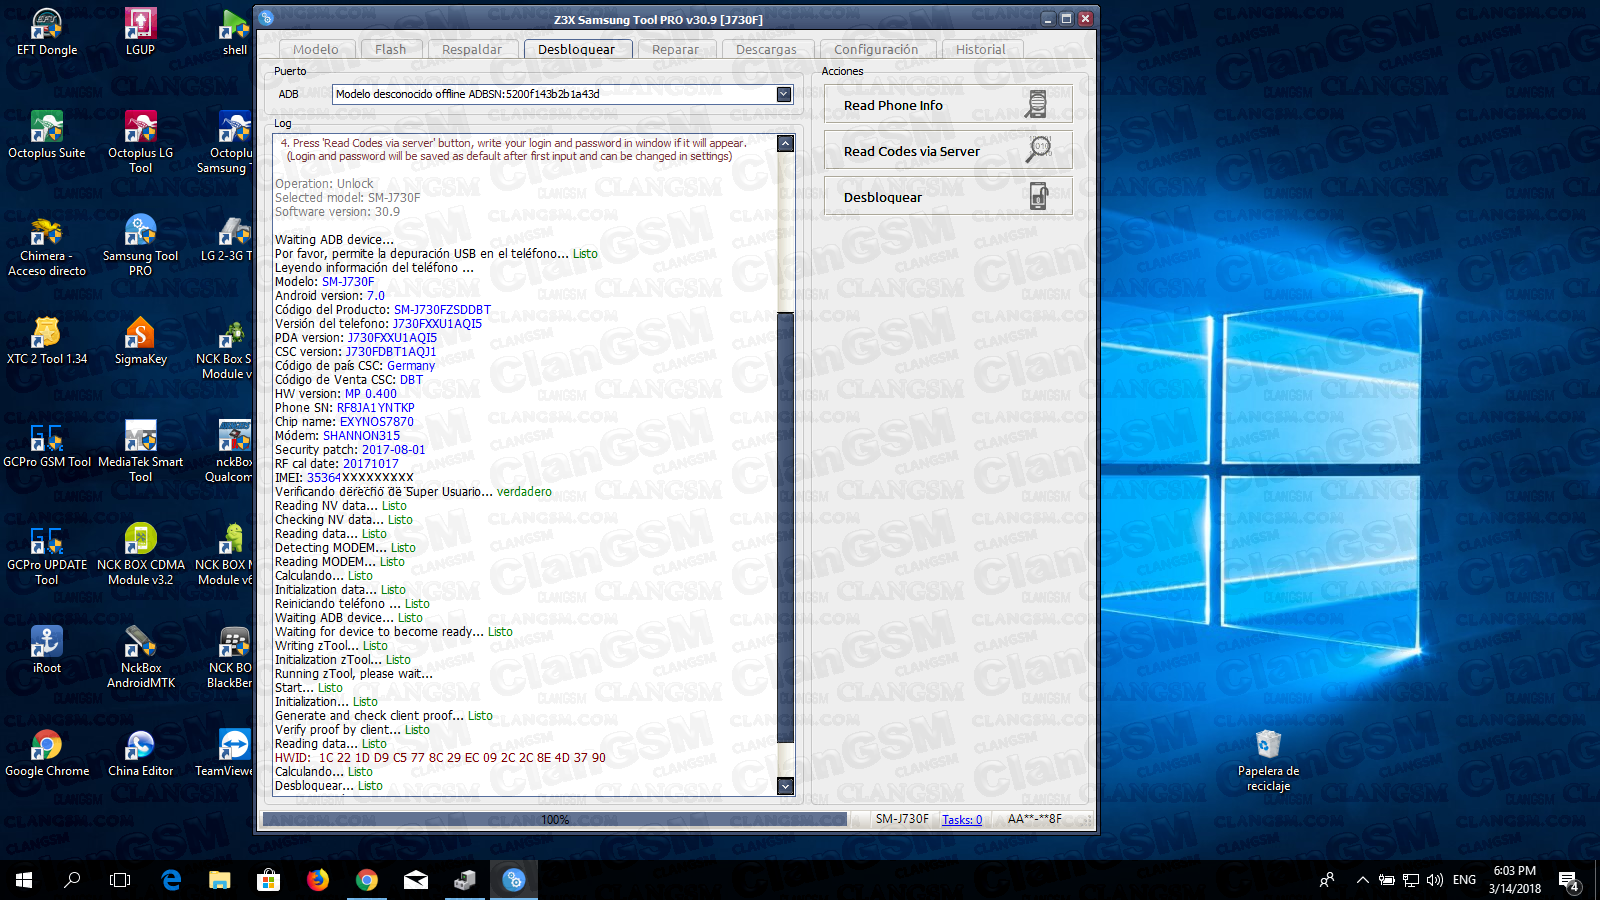Launch Chimera Acceso directo shortcut

pyautogui.click(x=47, y=246)
